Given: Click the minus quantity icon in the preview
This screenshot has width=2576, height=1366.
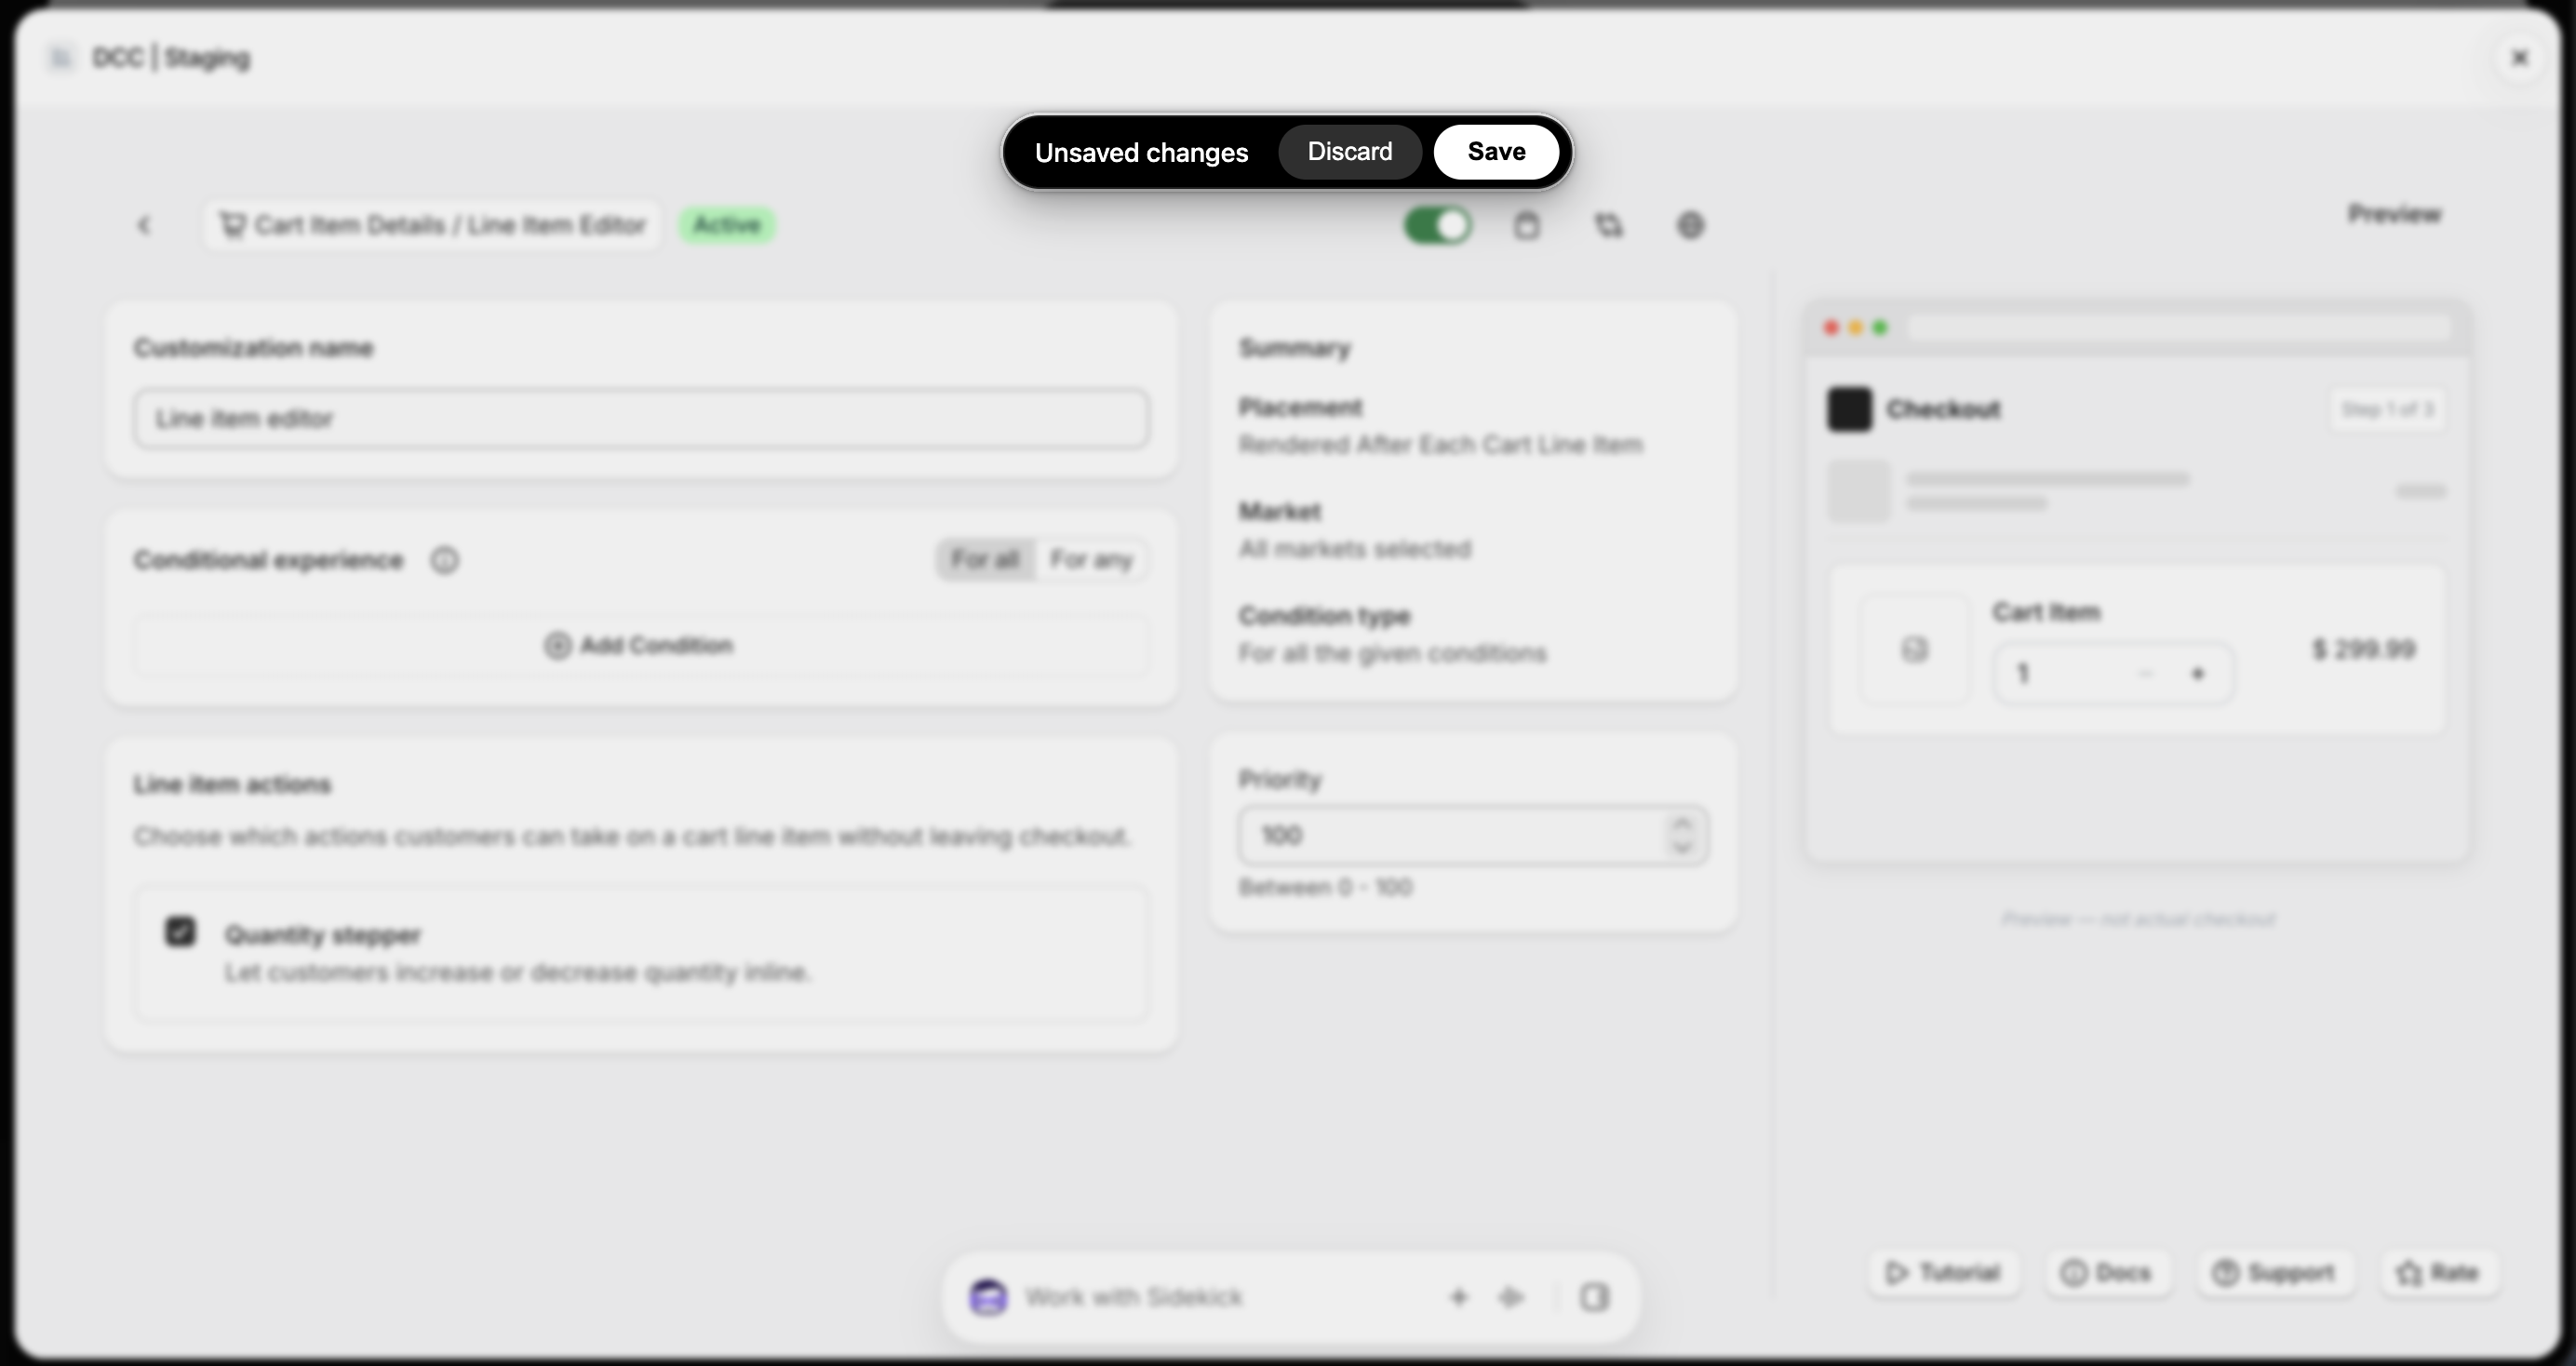Looking at the screenshot, I should (x=2144, y=673).
